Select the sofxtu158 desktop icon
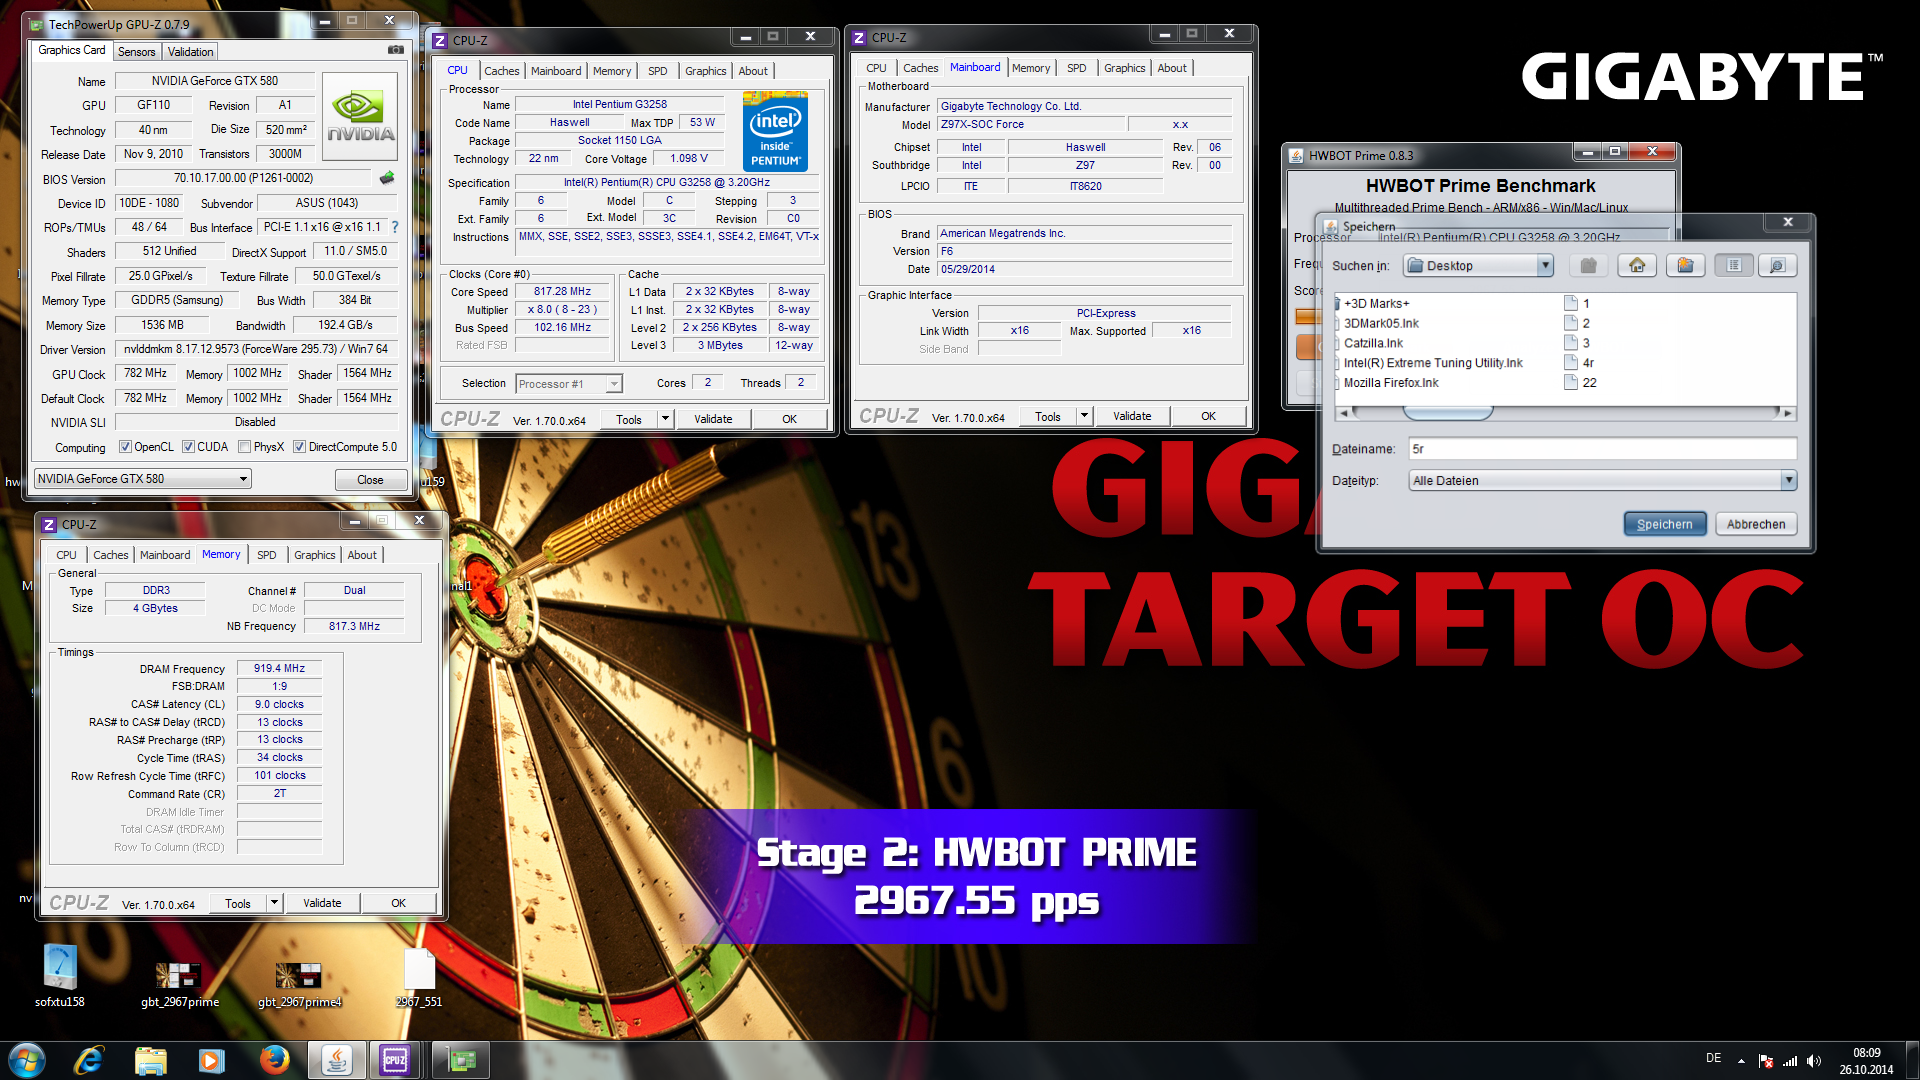1920x1080 pixels. (x=60, y=976)
